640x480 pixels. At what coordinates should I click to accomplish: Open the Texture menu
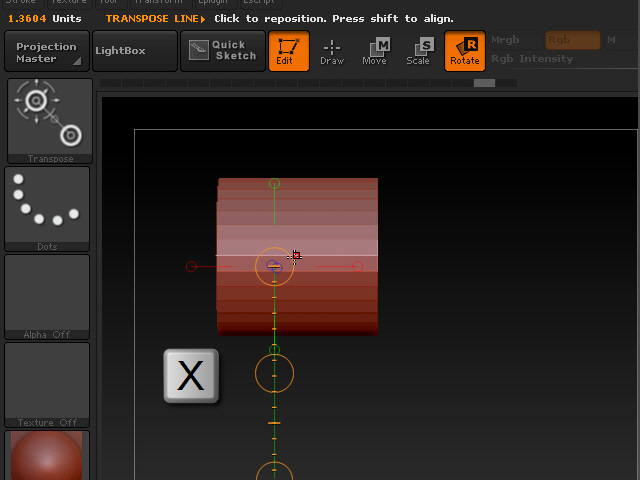click(69, 2)
